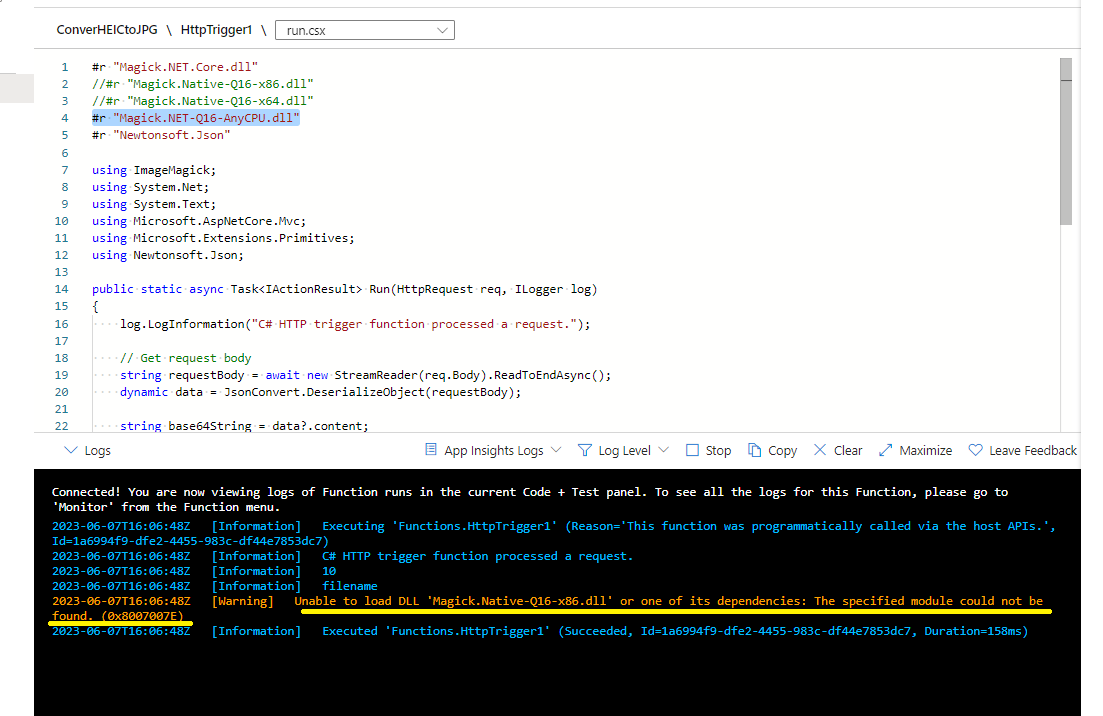Select Leave Feedback in the toolbar

(x=1032, y=450)
